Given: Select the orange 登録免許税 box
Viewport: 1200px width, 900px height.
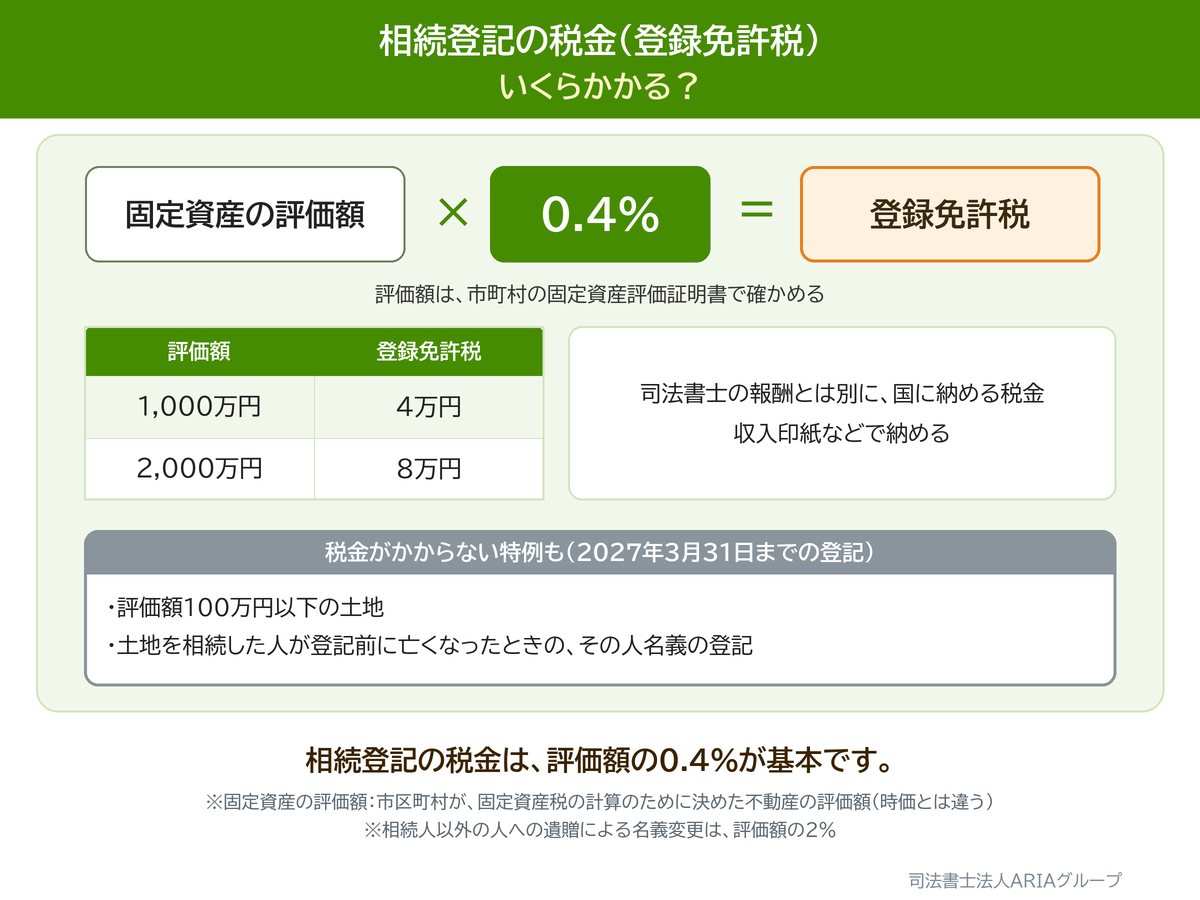Looking at the screenshot, I should [x=950, y=214].
